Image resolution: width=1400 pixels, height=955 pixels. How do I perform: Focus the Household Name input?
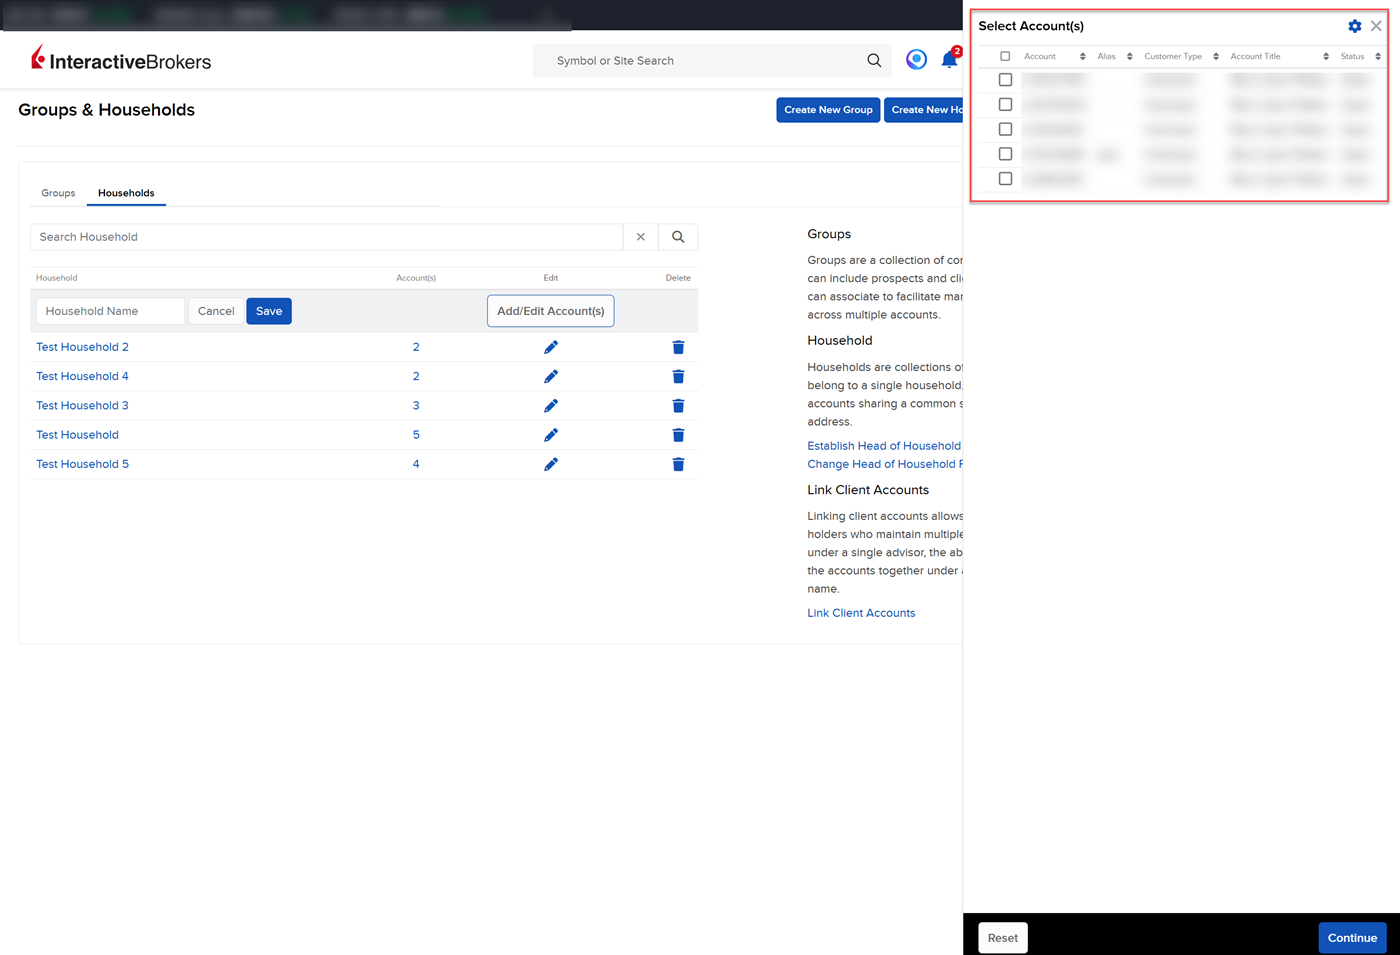click(111, 311)
